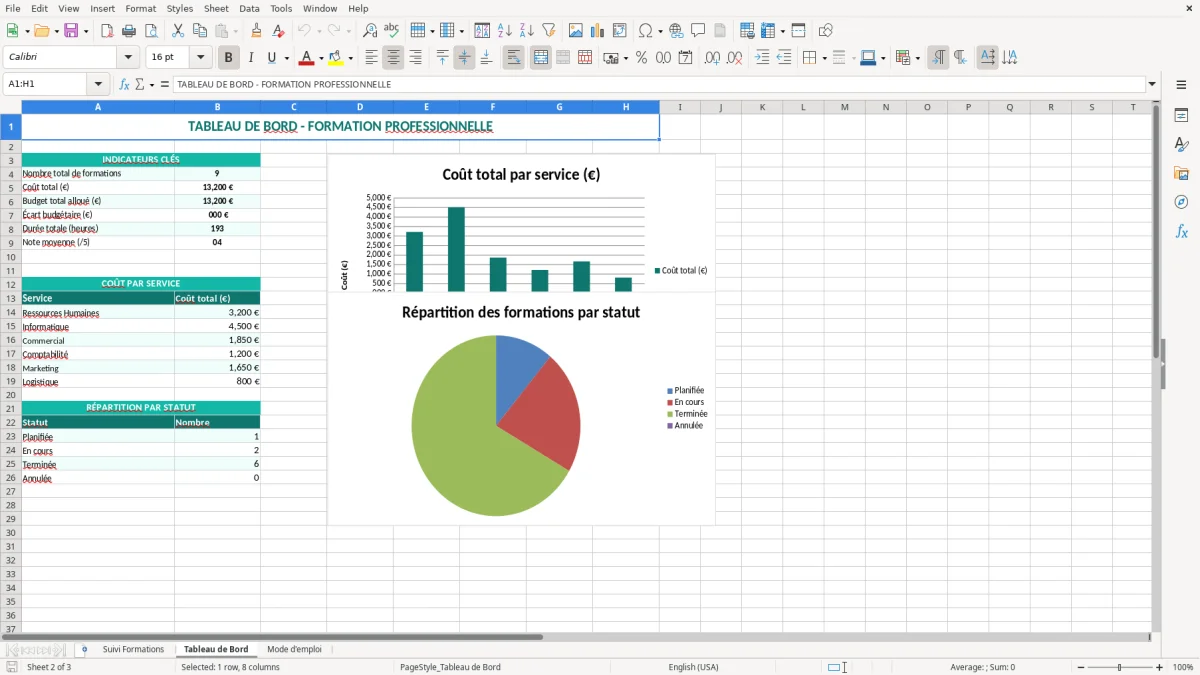
Task: Click the Clone Formatting paintbrush icon
Action: (257, 31)
